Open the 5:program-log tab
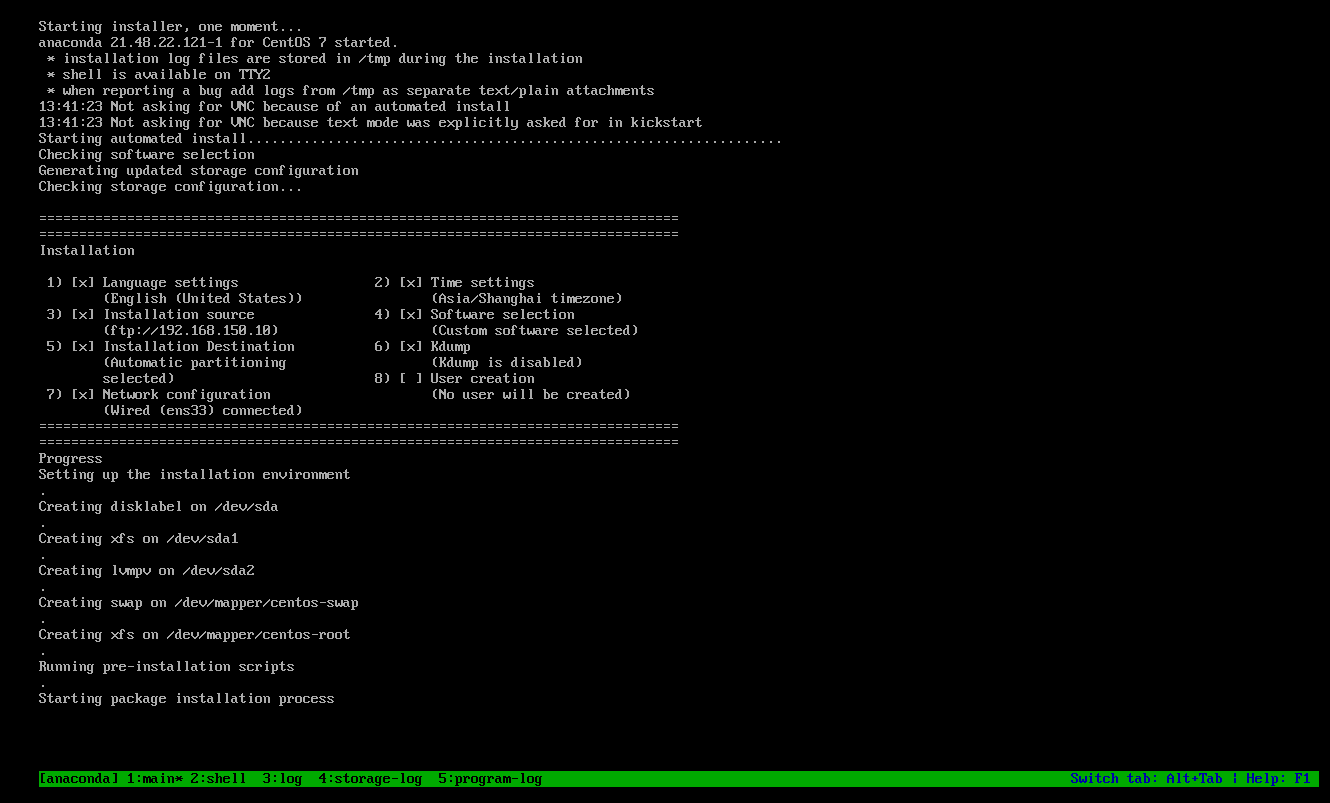Viewport: 1330px width, 803px height. click(x=491, y=779)
